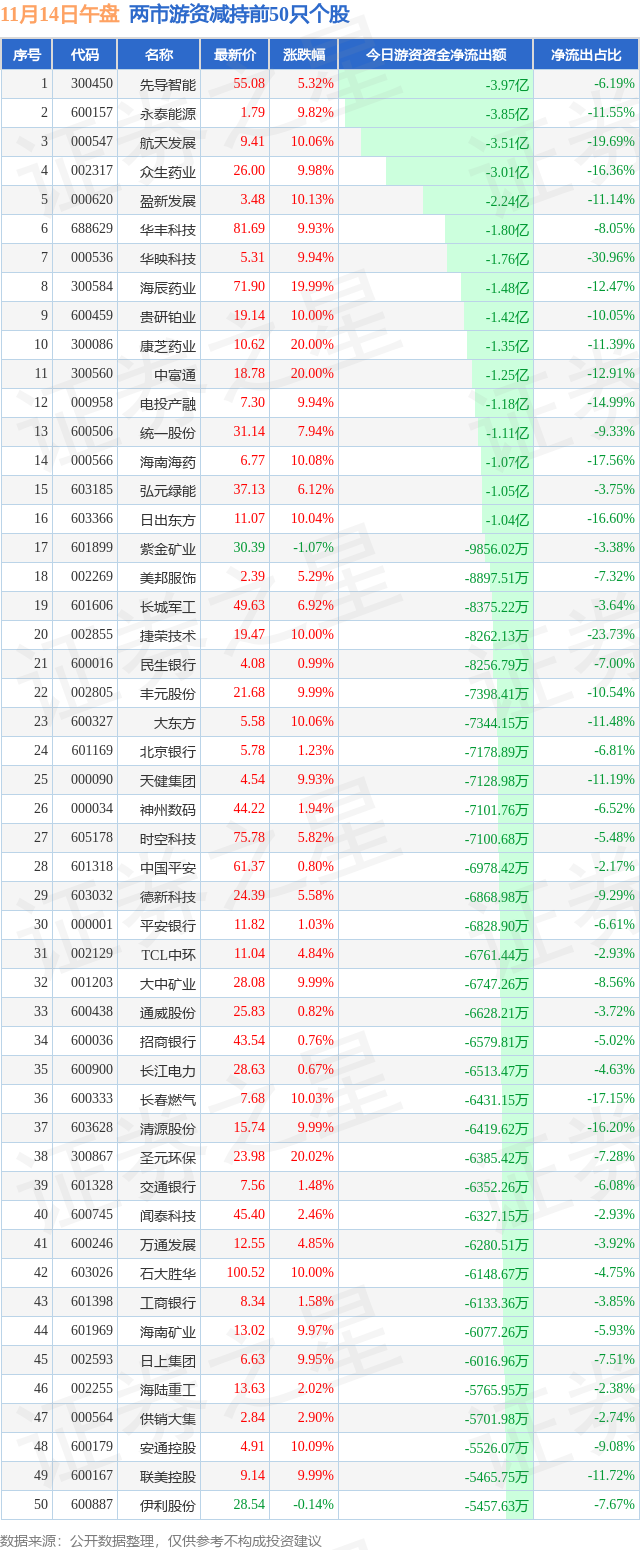Select stock name 工商银行
The image size is (640, 1550).
click(x=168, y=1302)
